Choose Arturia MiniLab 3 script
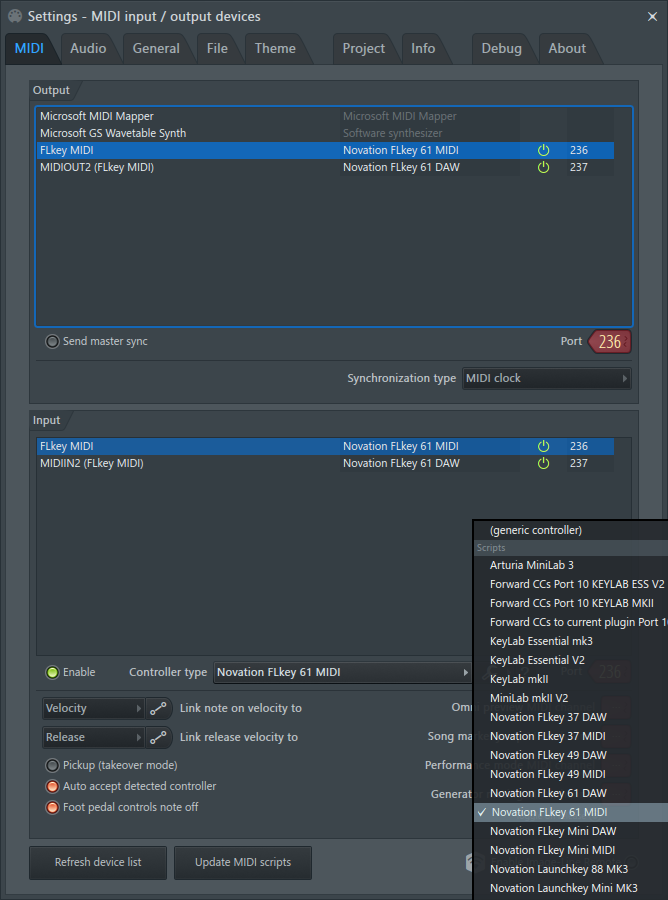The height and width of the screenshot is (900, 668). [x=572, y=565]
